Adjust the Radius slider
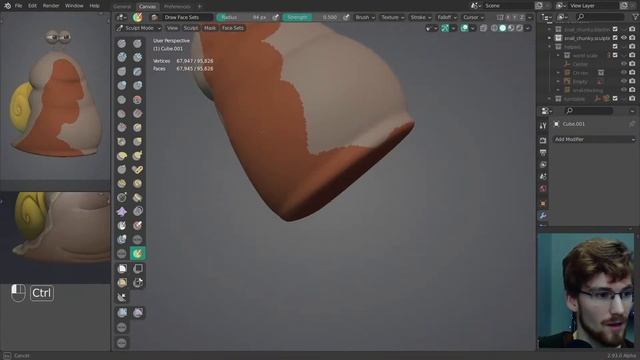 coord(243,17)
